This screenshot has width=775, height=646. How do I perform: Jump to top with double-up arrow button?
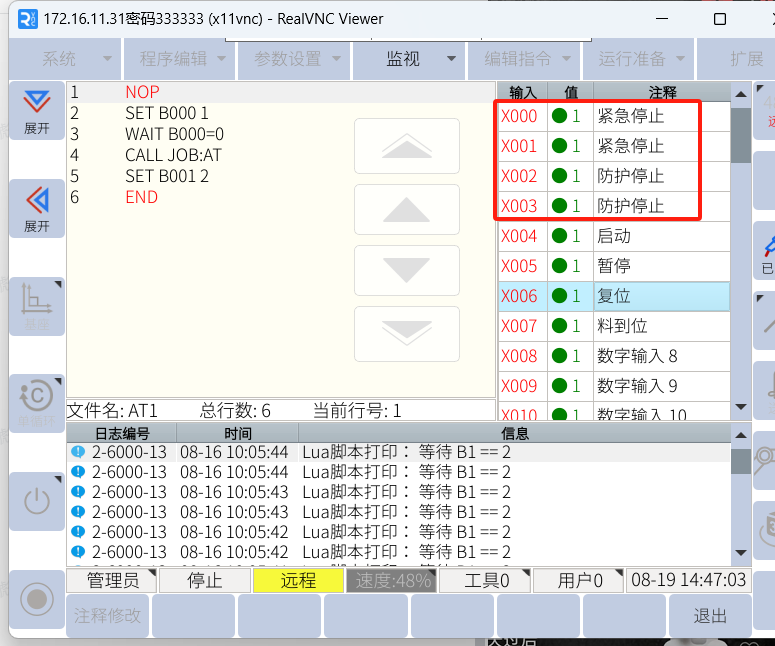406,147
